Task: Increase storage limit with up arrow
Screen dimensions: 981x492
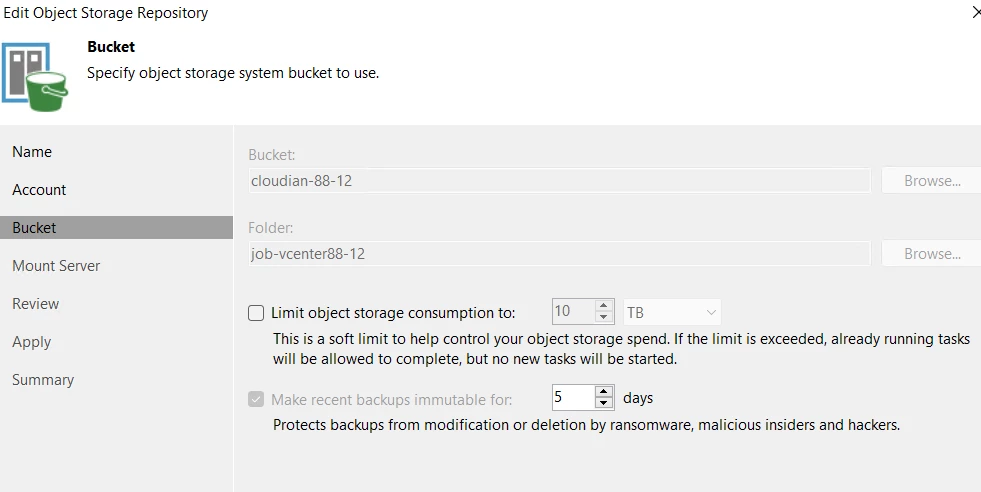Action: pyautogui.click(x=604, y=306)
